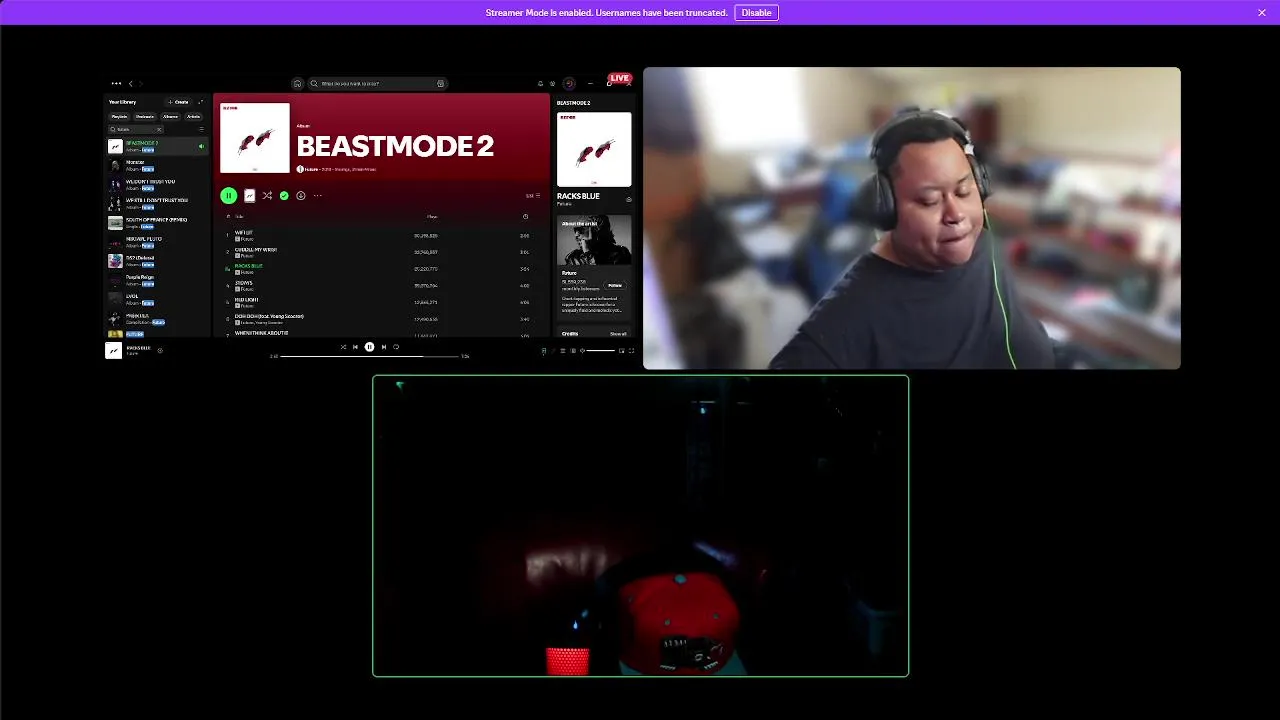Toggle shuffle in bottom player bar
This screenshot has height=720, width=1280.
[x=343, y=347]
